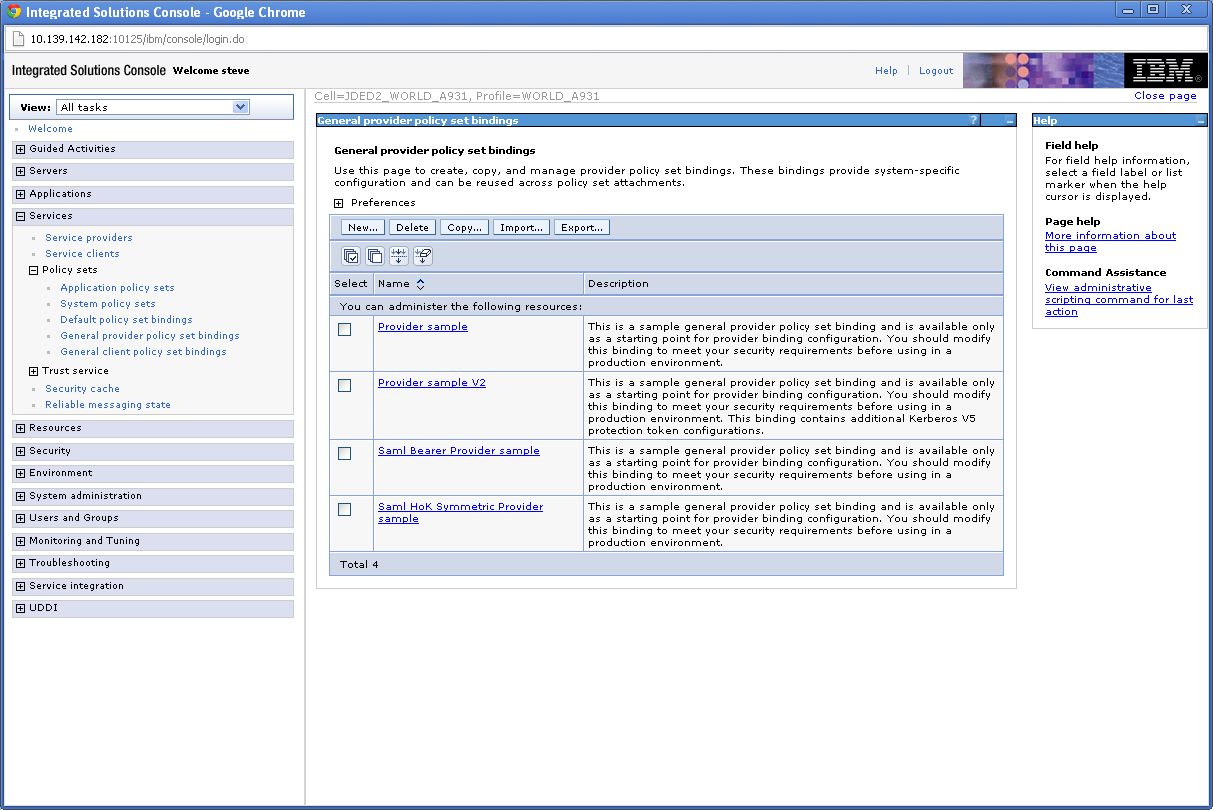This screenshot has width=1213, height=810.
Task: Clear the table filter values
Action: point(423,256)
